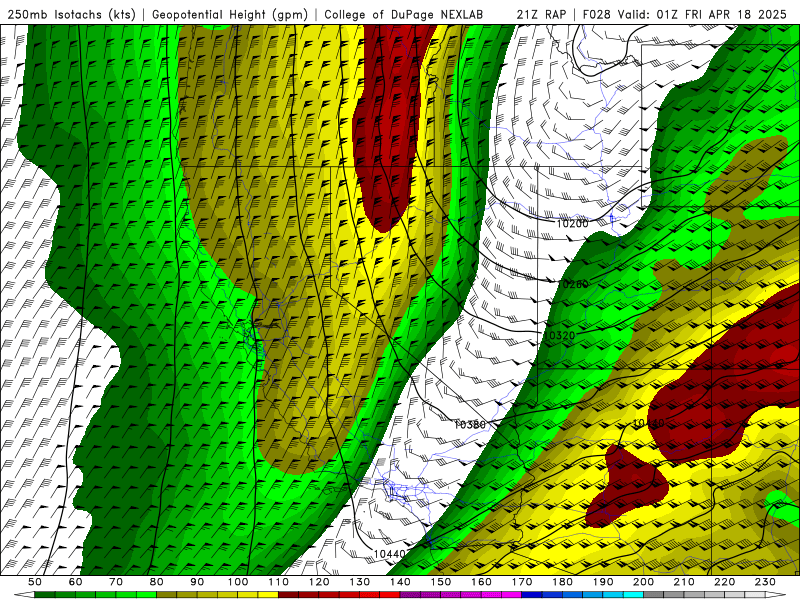Click the 70 value on the color scale
Viewport: 800px width, 600px height.
click(x=116, y=582)
